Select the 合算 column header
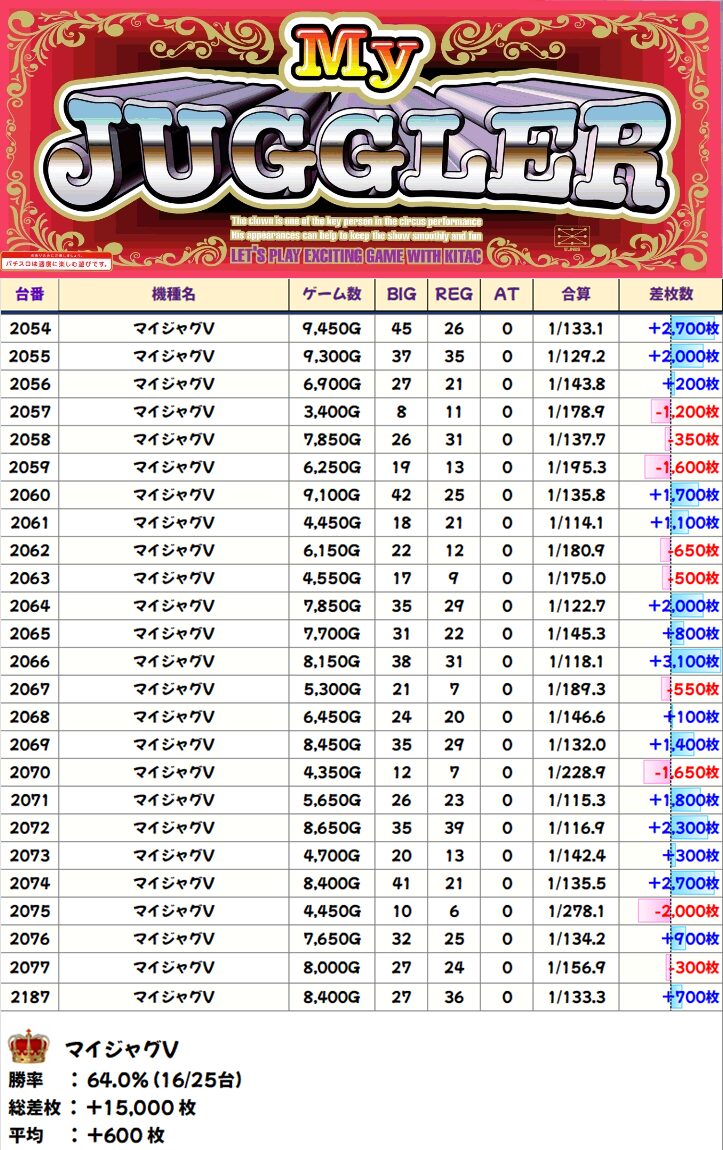Viewport: 723px width, 1150px height. pos(576,294)
